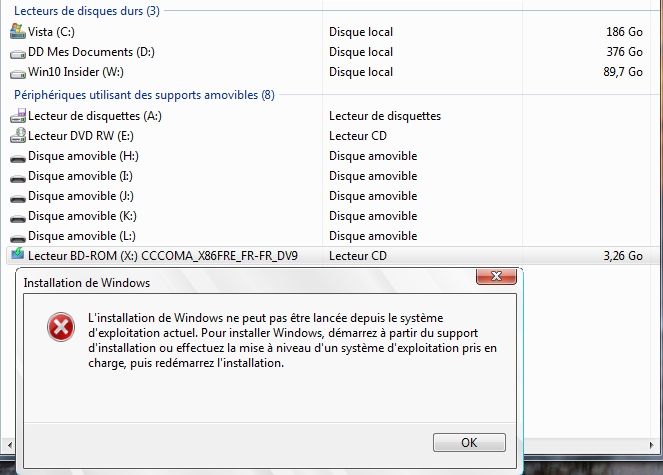This screenshot has width=663, height=475.
Task: Collapse the Périphériques utilisant des supports amovibles group
Action: pos(144,95)
